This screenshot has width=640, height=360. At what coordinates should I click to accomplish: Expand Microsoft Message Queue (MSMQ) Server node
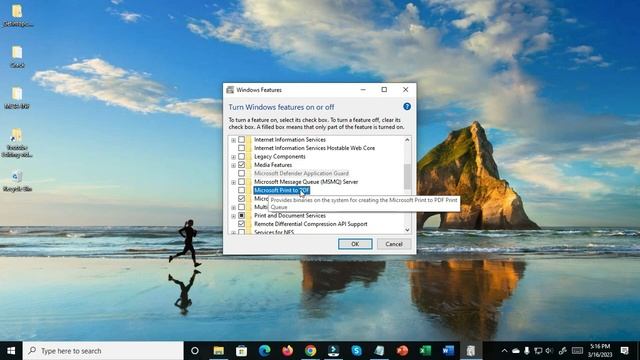coord(233,182)
